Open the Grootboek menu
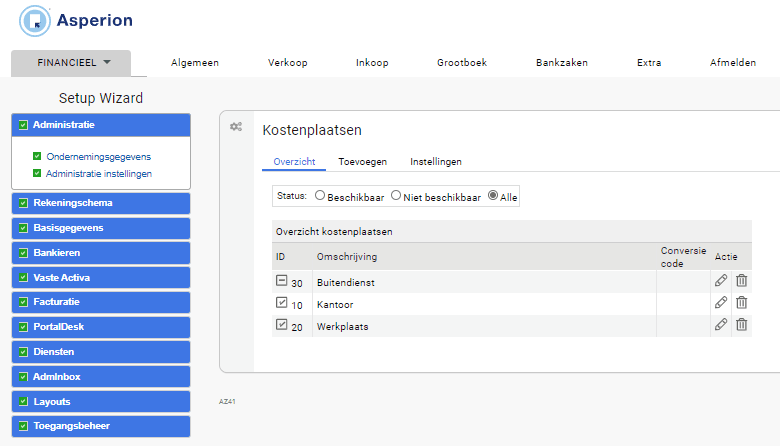780x446 pixels. point(462,63)
